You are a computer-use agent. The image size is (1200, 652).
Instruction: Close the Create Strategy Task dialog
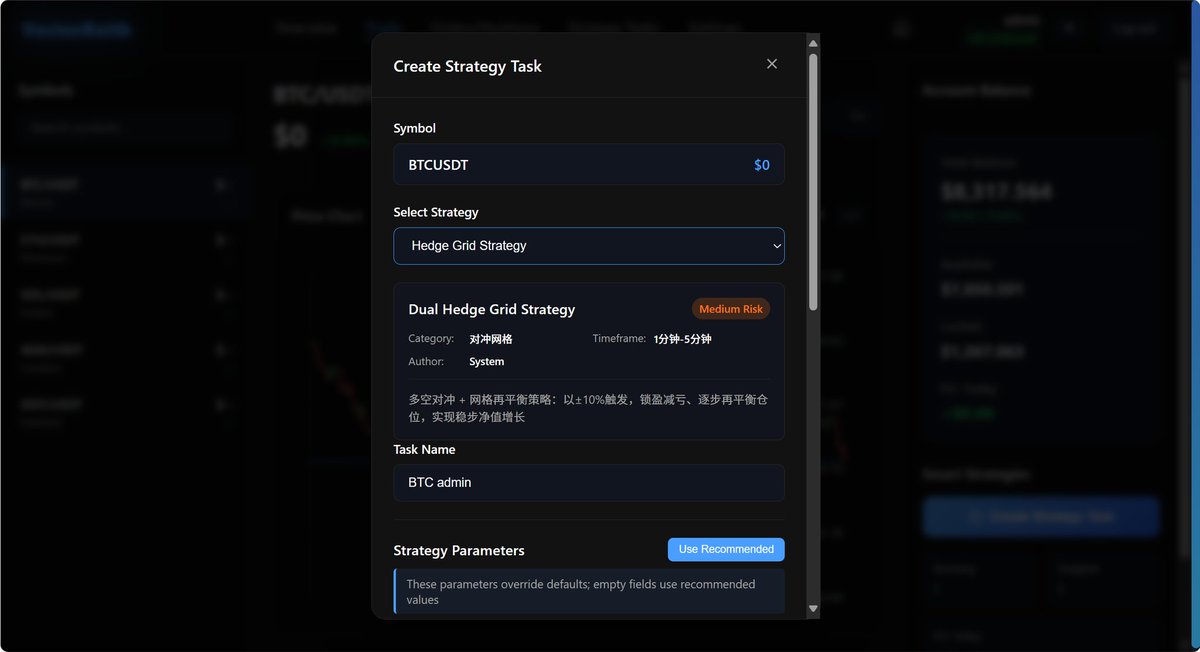tap(771, 64)
